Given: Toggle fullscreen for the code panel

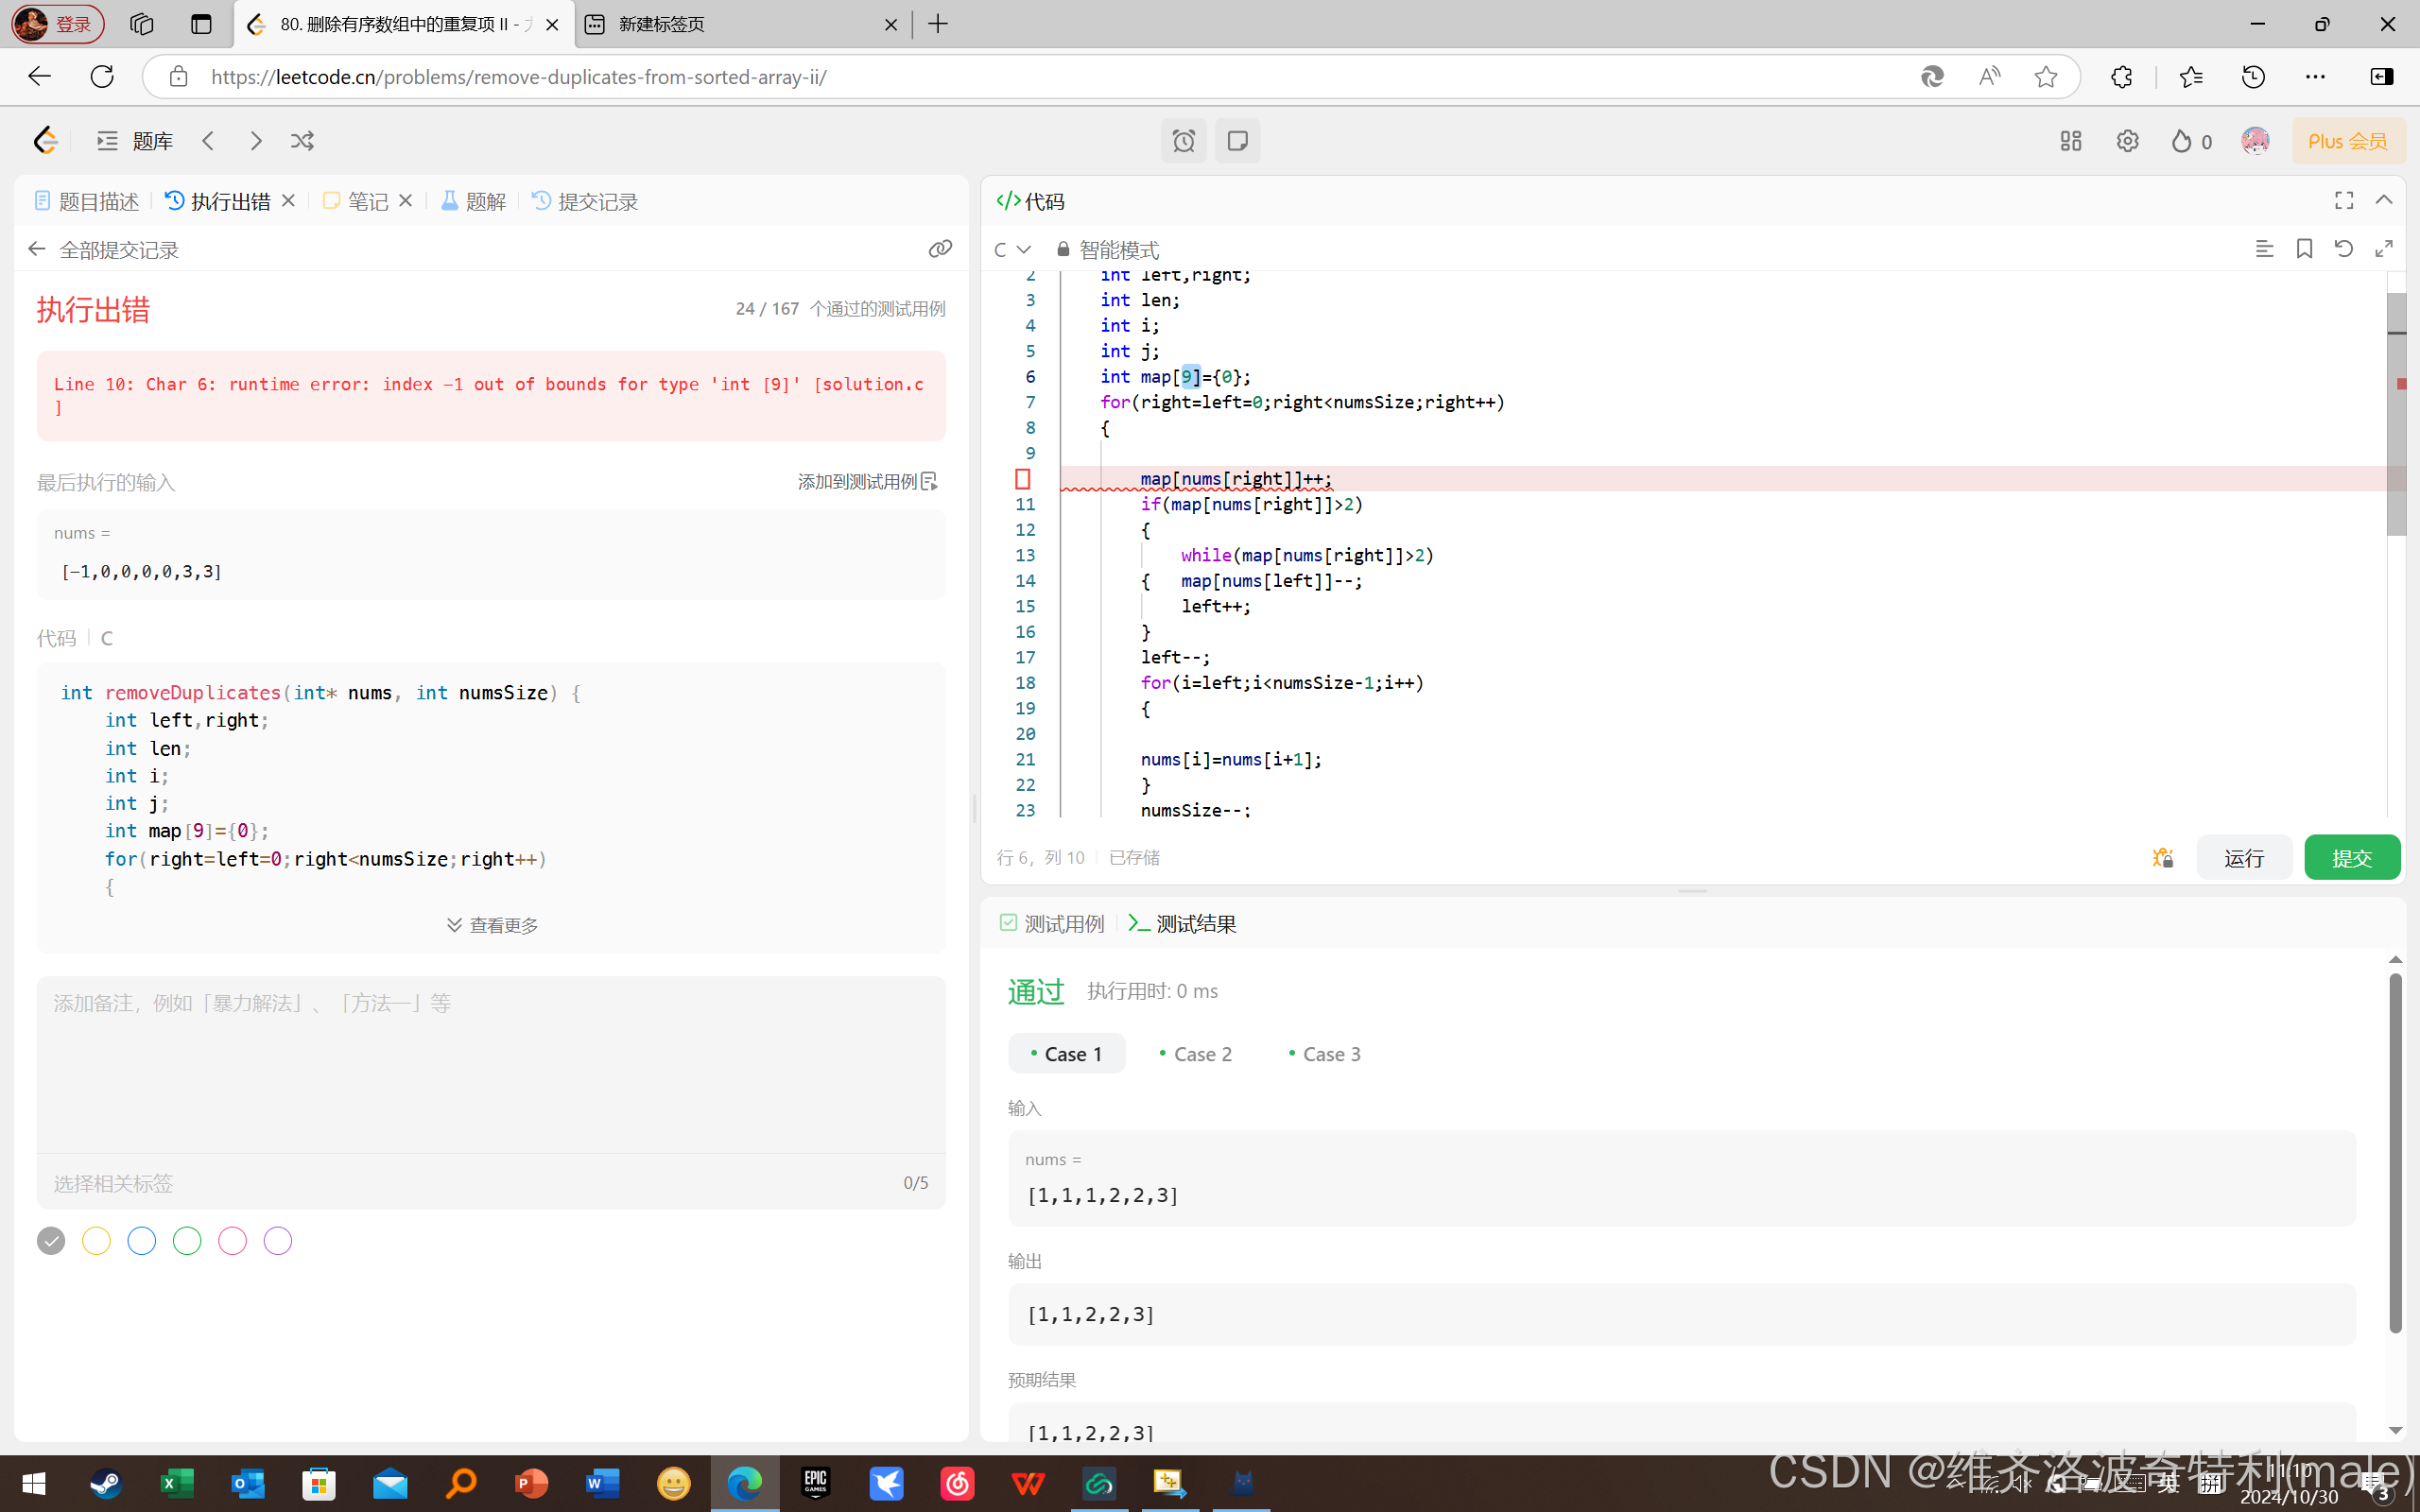Looking at the screenshot, I should coord(2343,201).
